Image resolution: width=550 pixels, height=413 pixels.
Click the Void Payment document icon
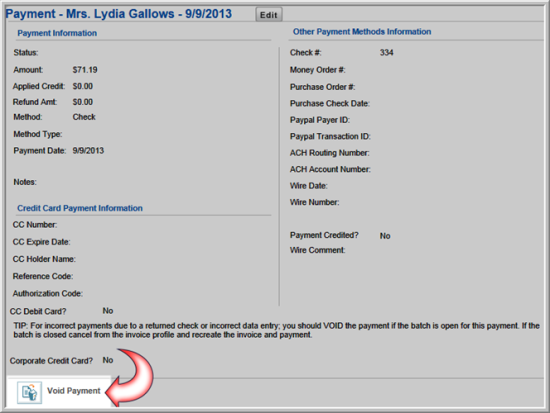[29, 392]
